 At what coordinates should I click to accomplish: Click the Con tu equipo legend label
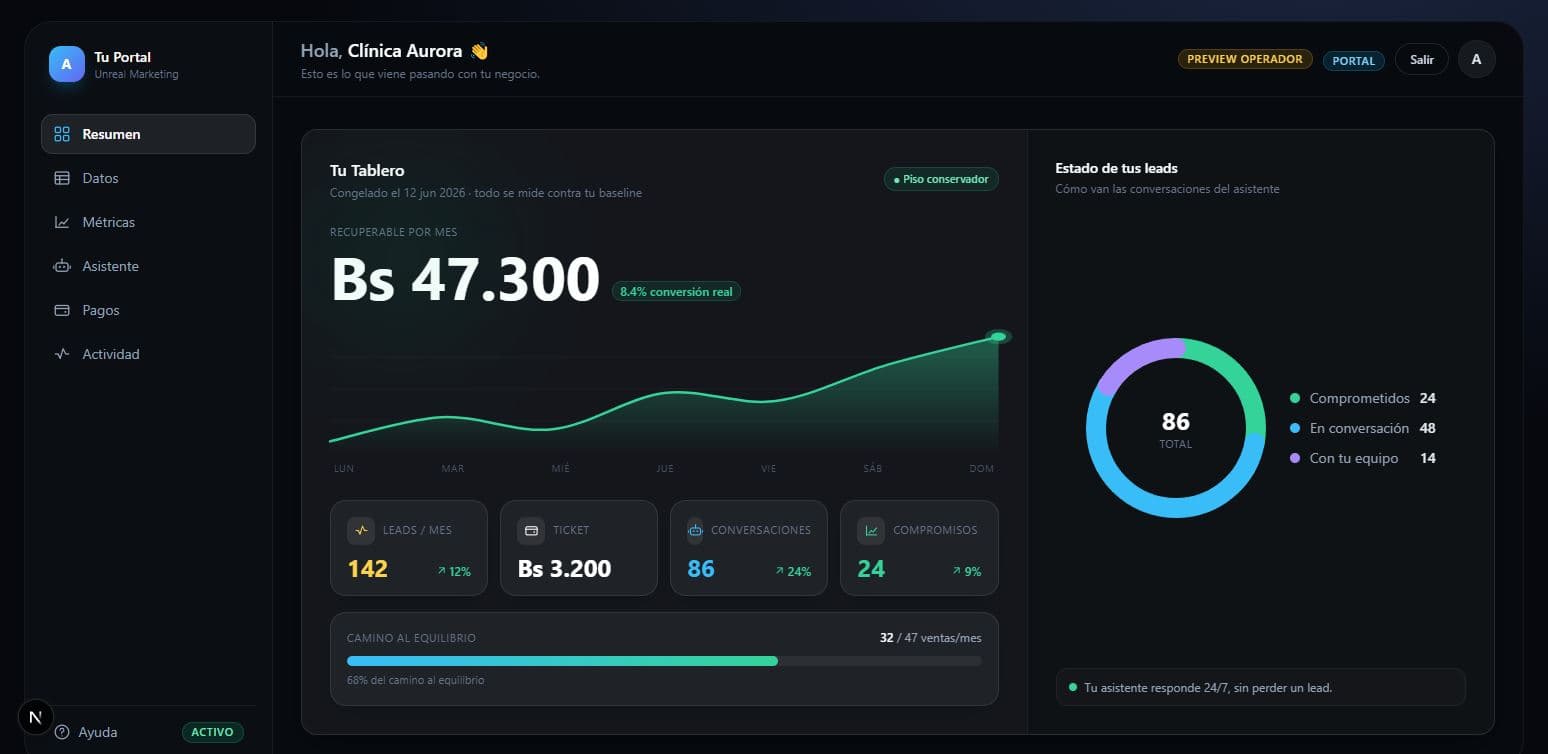[1354, 458]
